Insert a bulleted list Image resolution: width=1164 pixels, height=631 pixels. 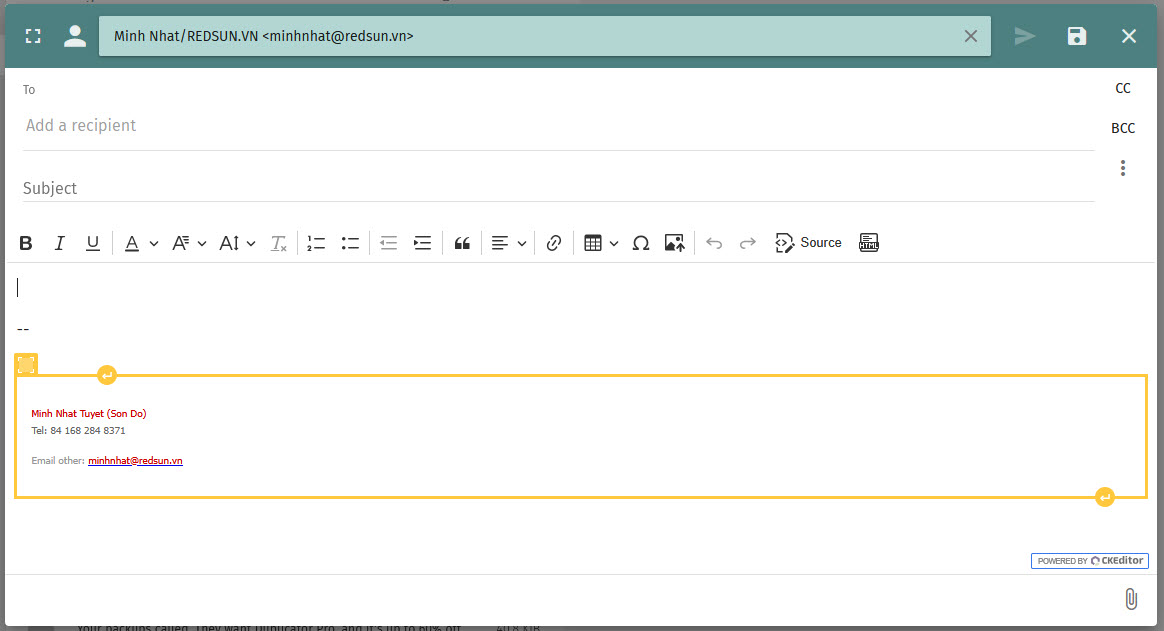click(x=350, y=243)
